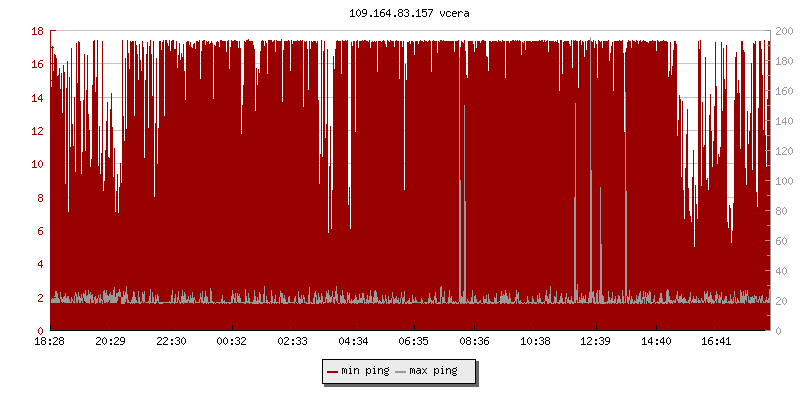Screen dimensions: 800x400
Task: Select the 22:30 time axis label
Action: (x=171, y=342)
